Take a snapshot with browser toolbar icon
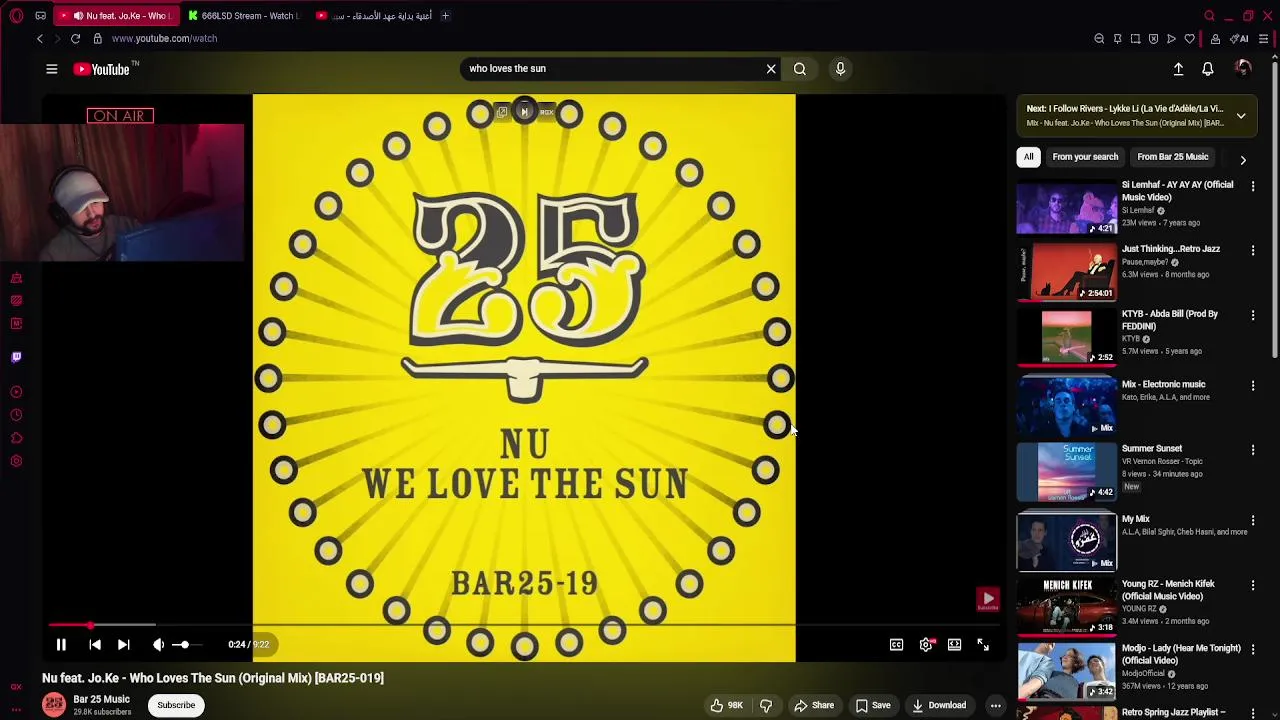This screenshot has height=720, width=1280. pyautogui.click(x=1135, y=39)
